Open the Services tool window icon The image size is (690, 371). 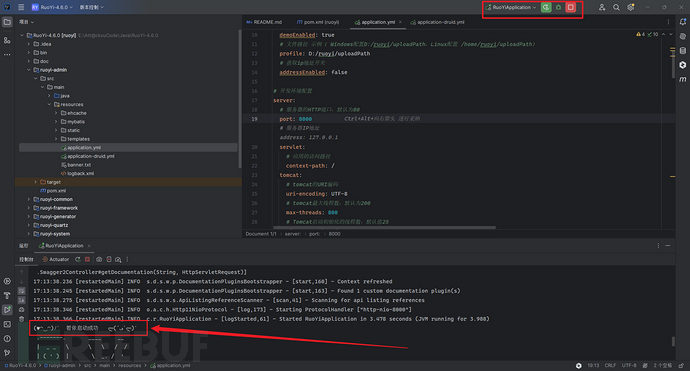(7, 281)
